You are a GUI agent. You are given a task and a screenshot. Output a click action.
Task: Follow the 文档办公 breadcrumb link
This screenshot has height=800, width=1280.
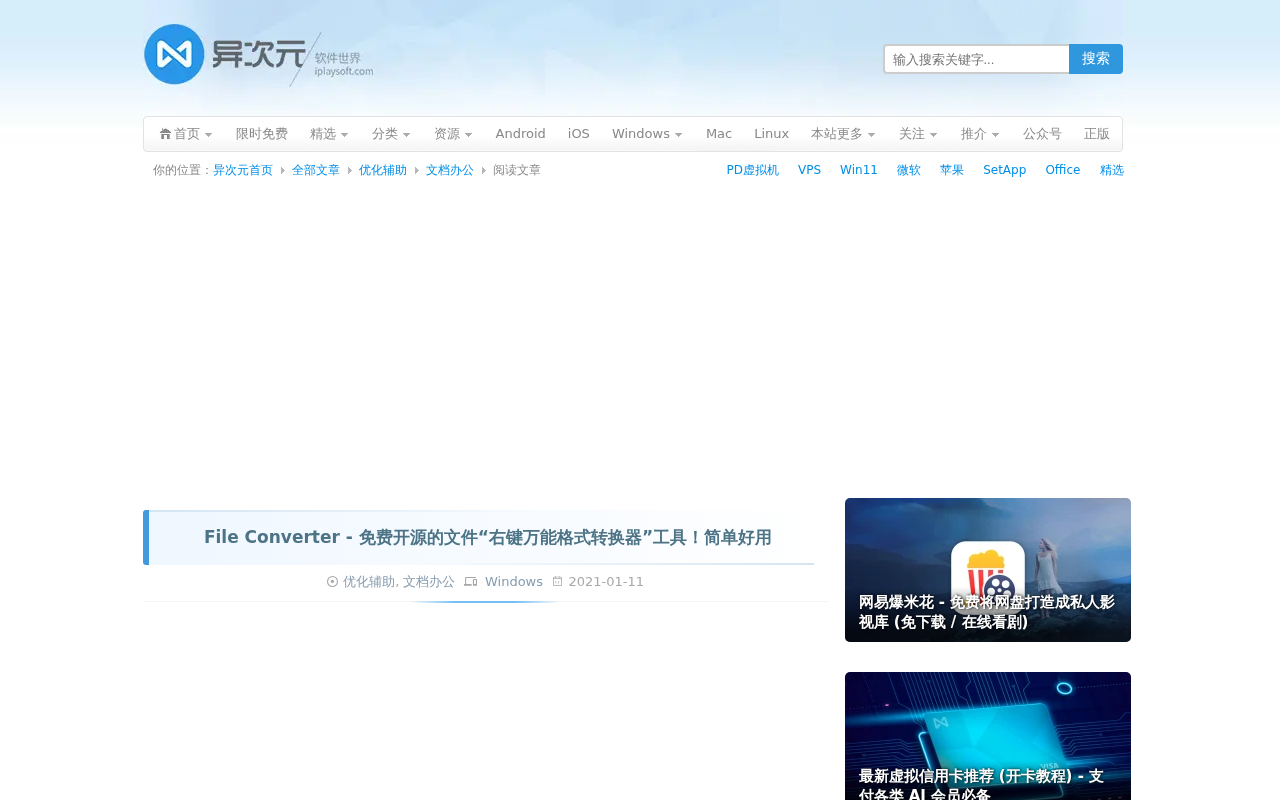tap(450, 171)
